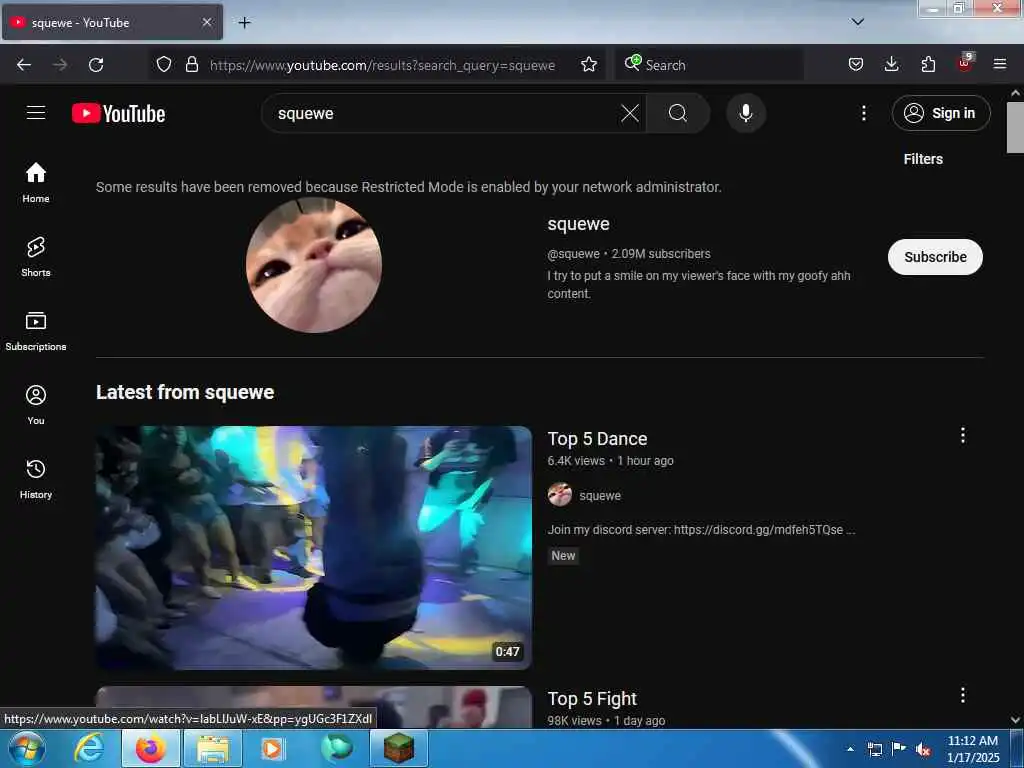This screenshot has height=768, width=1024.
Task: Click scrollbar down arrow
Action: 1015,720
